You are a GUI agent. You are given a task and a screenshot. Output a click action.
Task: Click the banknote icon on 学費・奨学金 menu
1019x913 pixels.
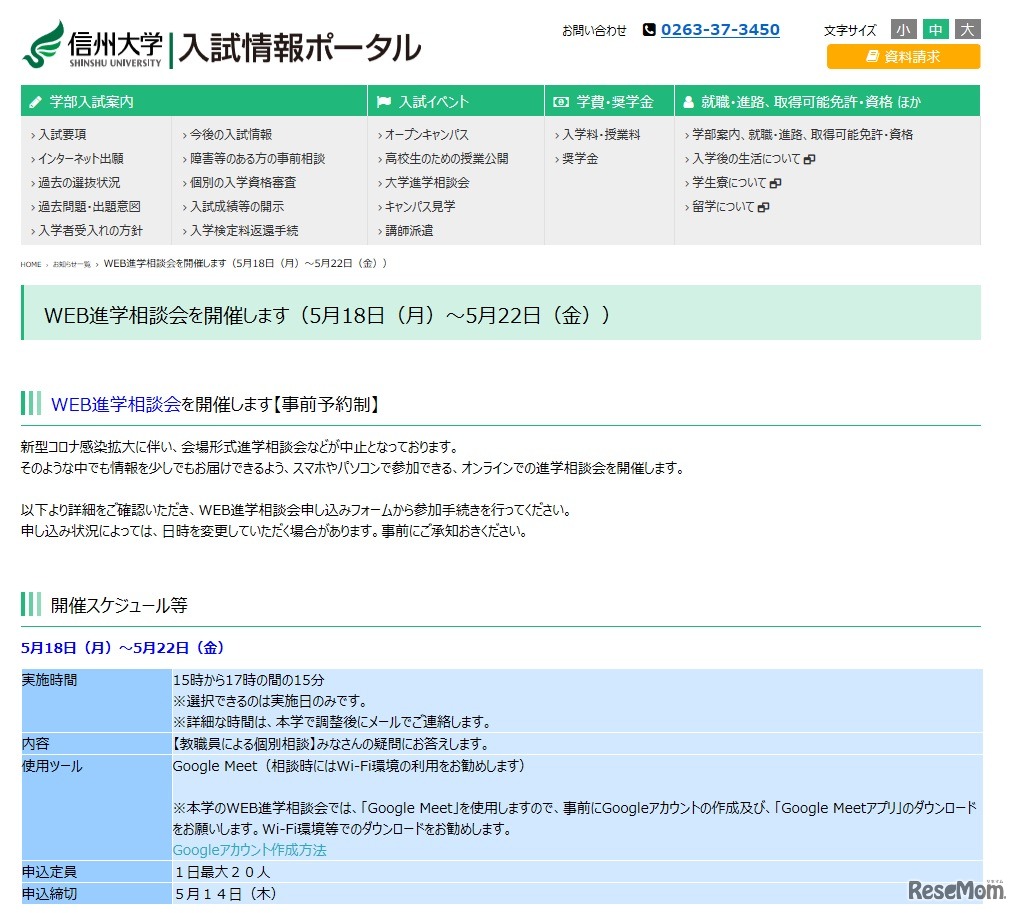559,101
